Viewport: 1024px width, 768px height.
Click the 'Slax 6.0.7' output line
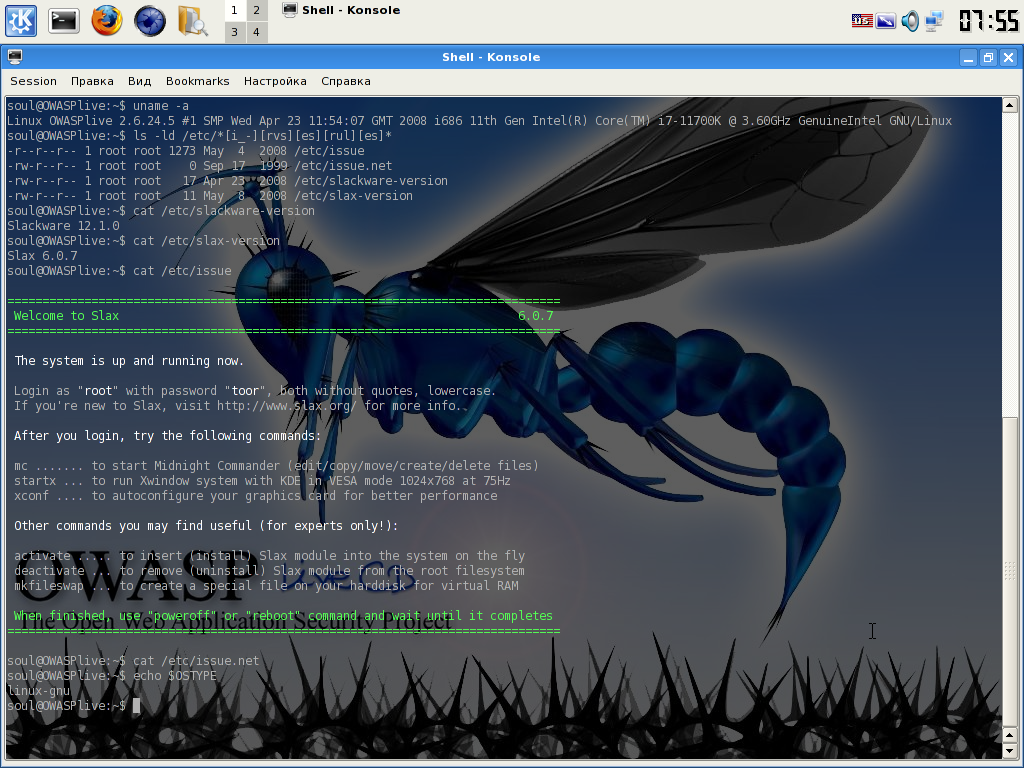(x=42, y=256)
